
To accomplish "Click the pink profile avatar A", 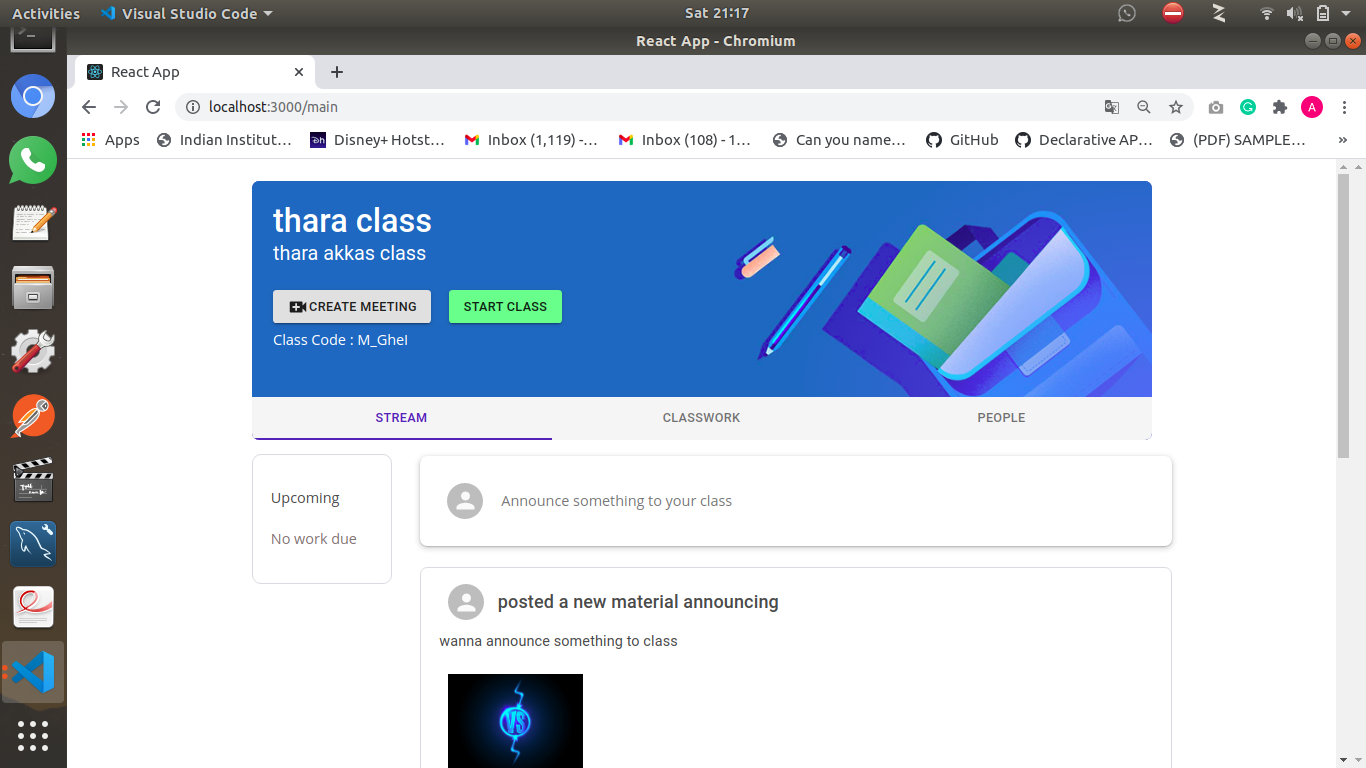I will 1312,107.
